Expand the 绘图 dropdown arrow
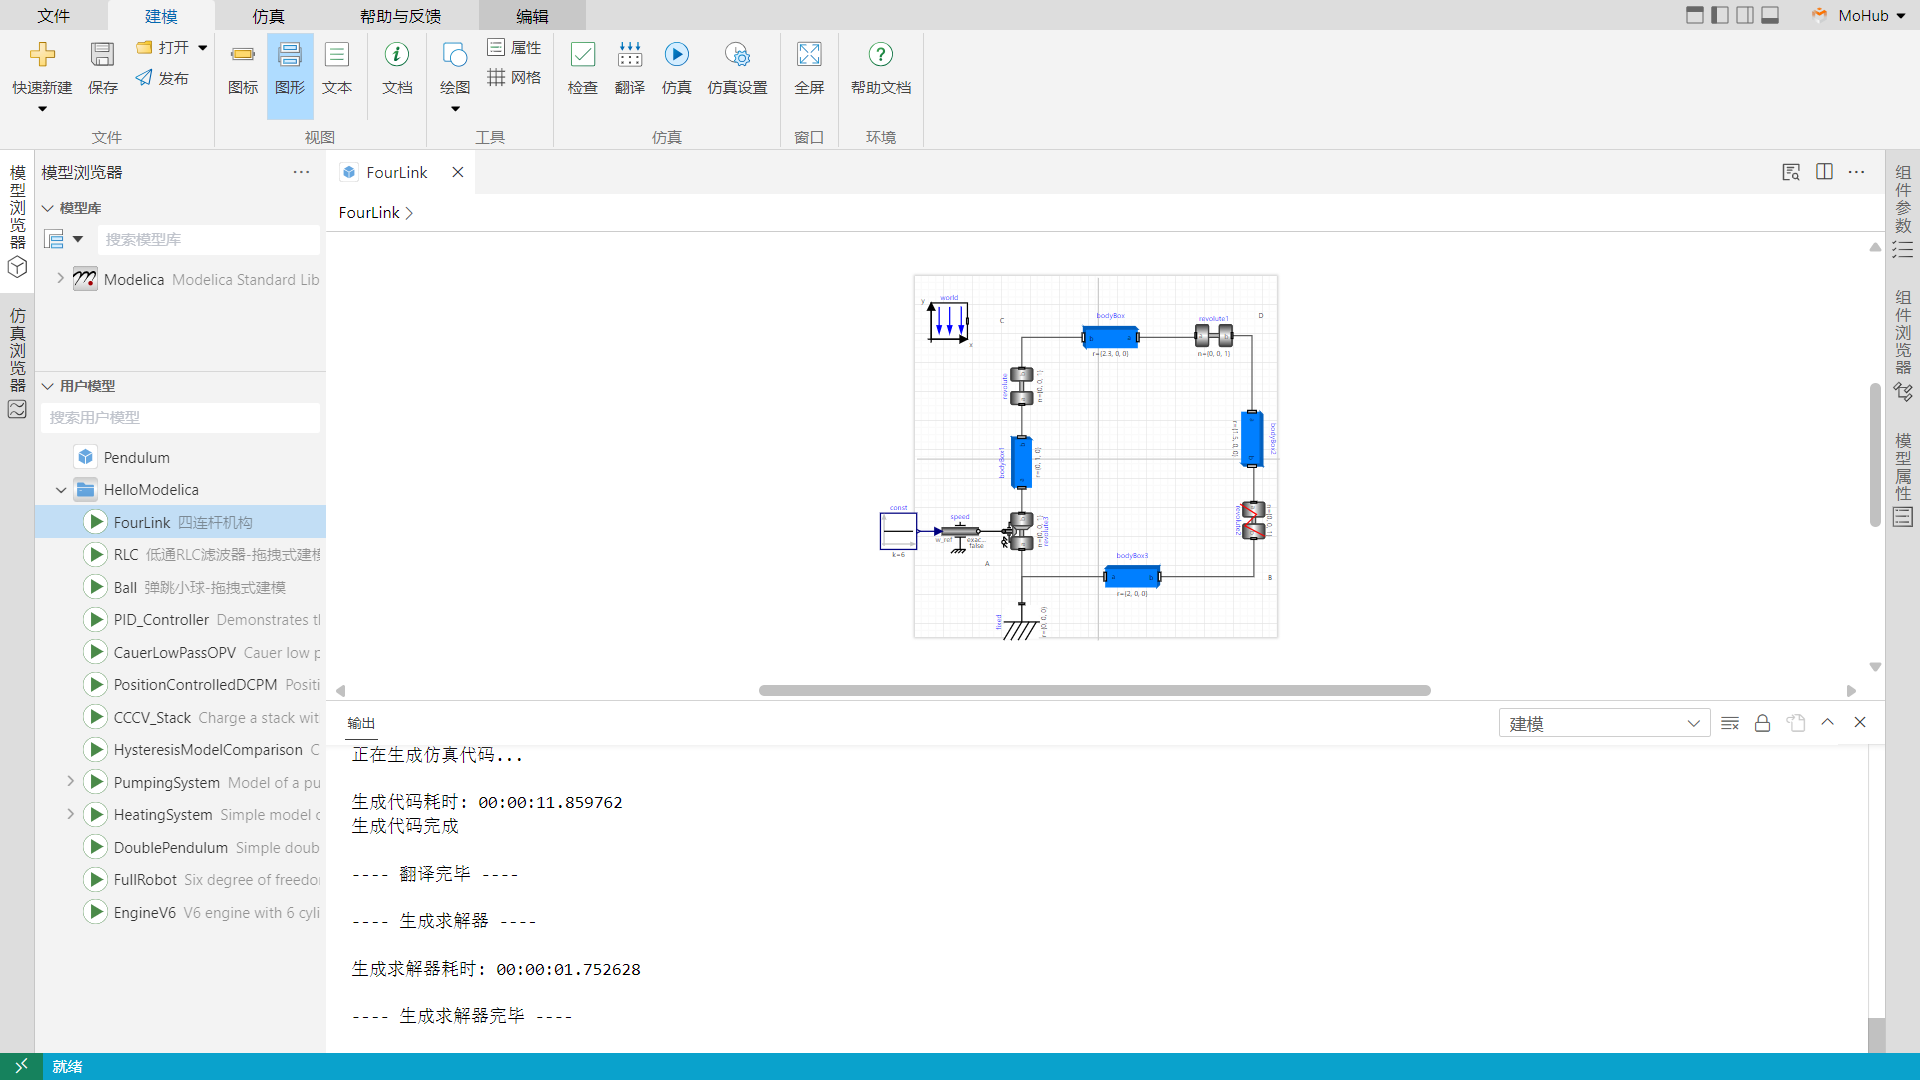1920x1080 pixels. (455, 109)
